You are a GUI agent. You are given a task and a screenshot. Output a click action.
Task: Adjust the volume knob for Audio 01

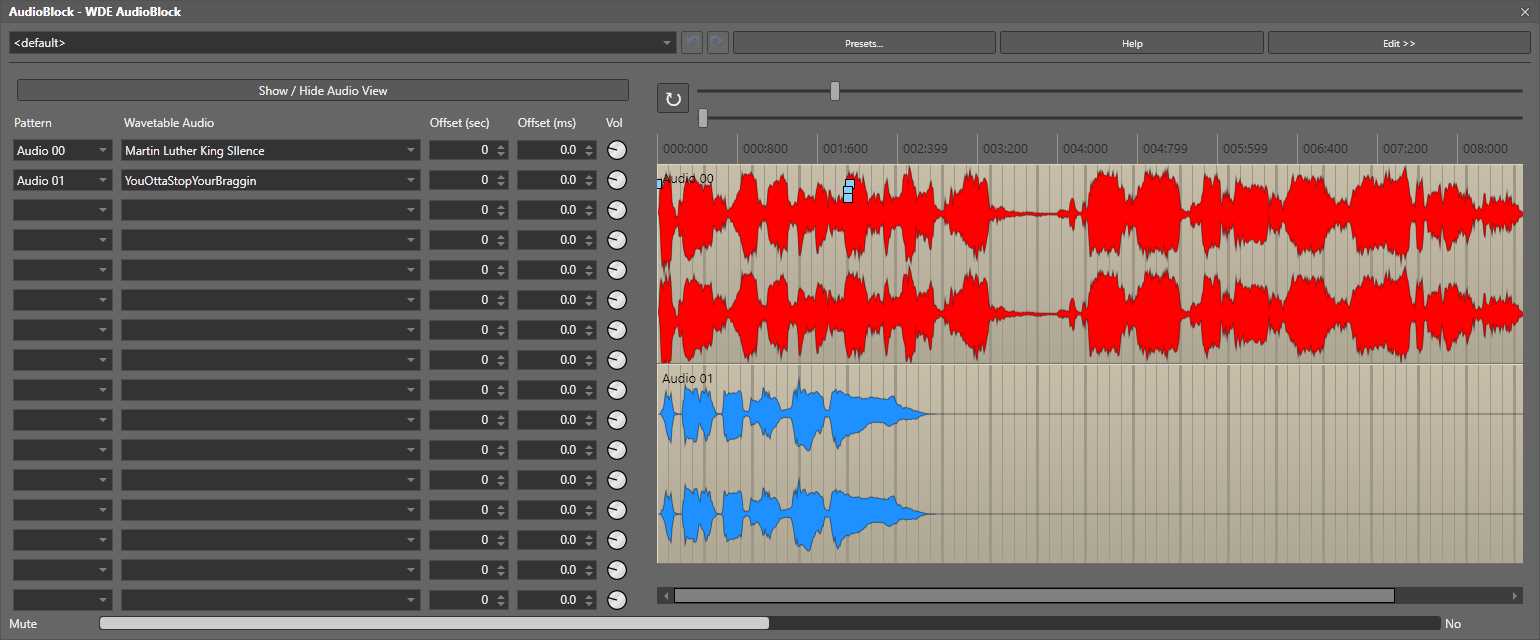(x=616, y=179)
